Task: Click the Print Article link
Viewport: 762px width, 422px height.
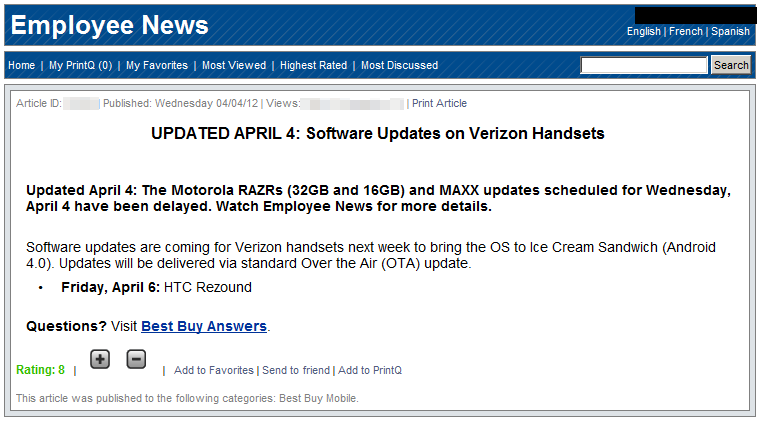Action: pyautogui.click(x=439, y=104)
